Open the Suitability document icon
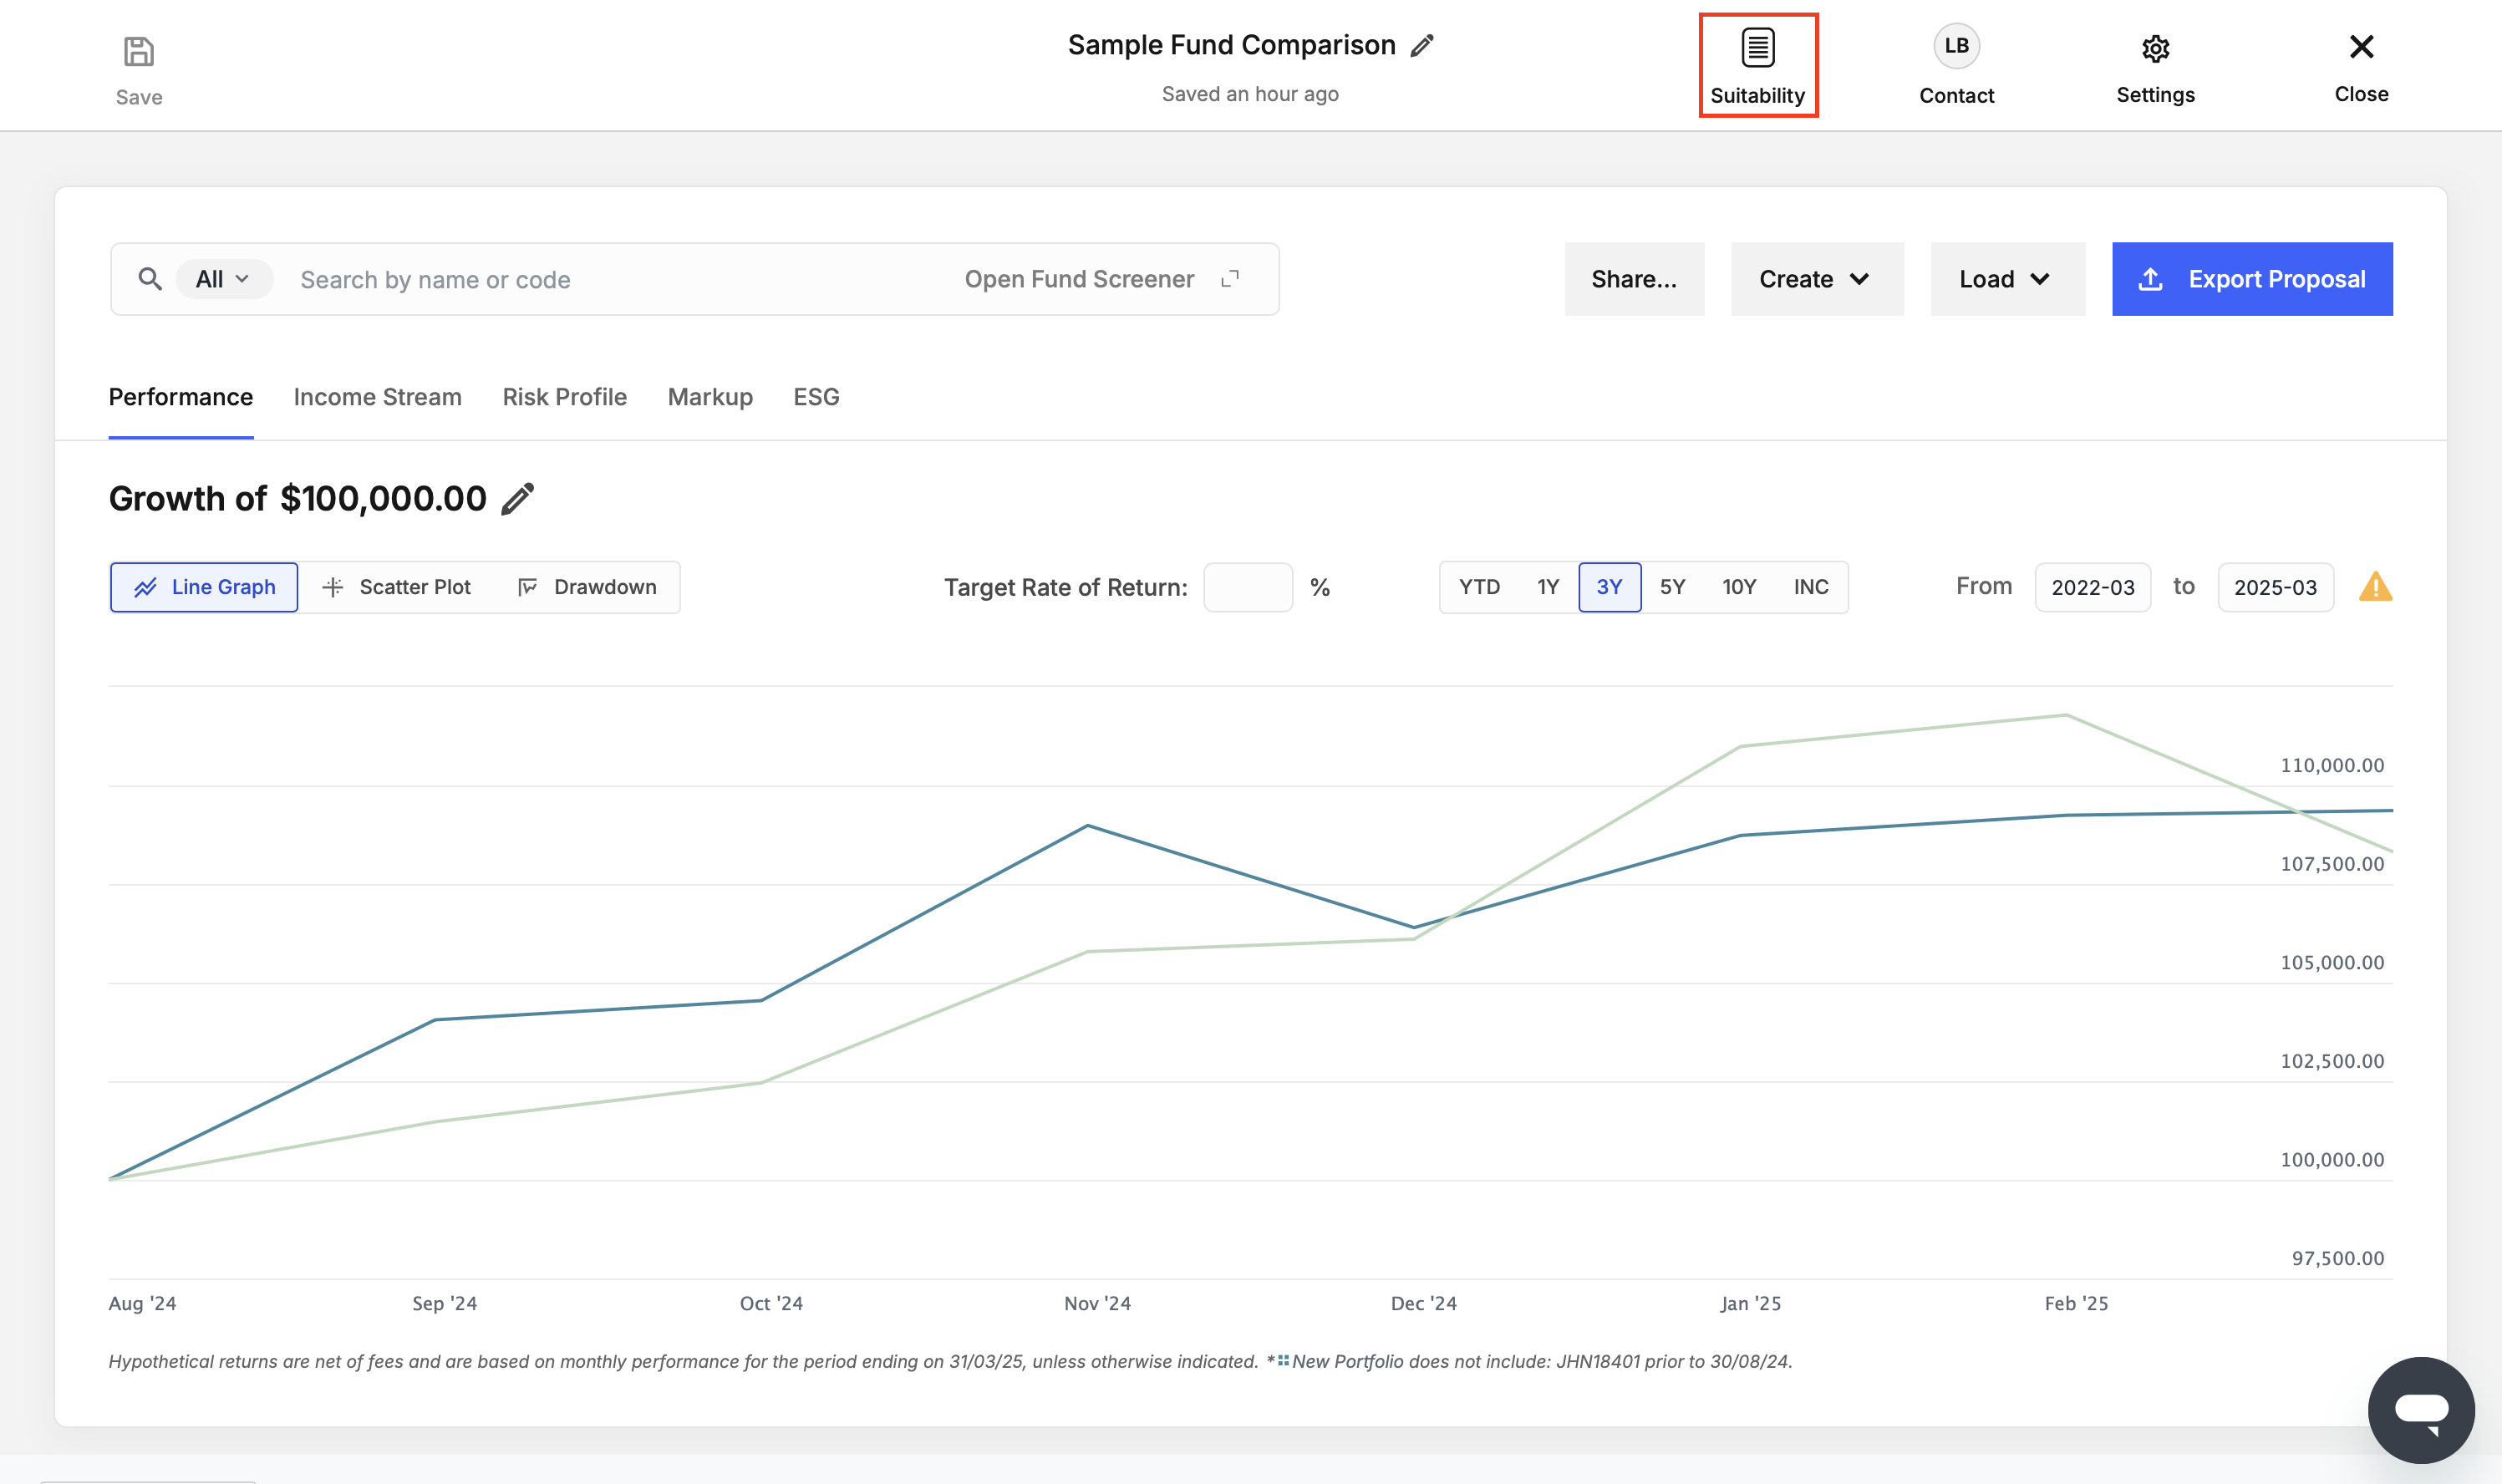This screenshot has width=2502, height=1484. coord(1757,47)
